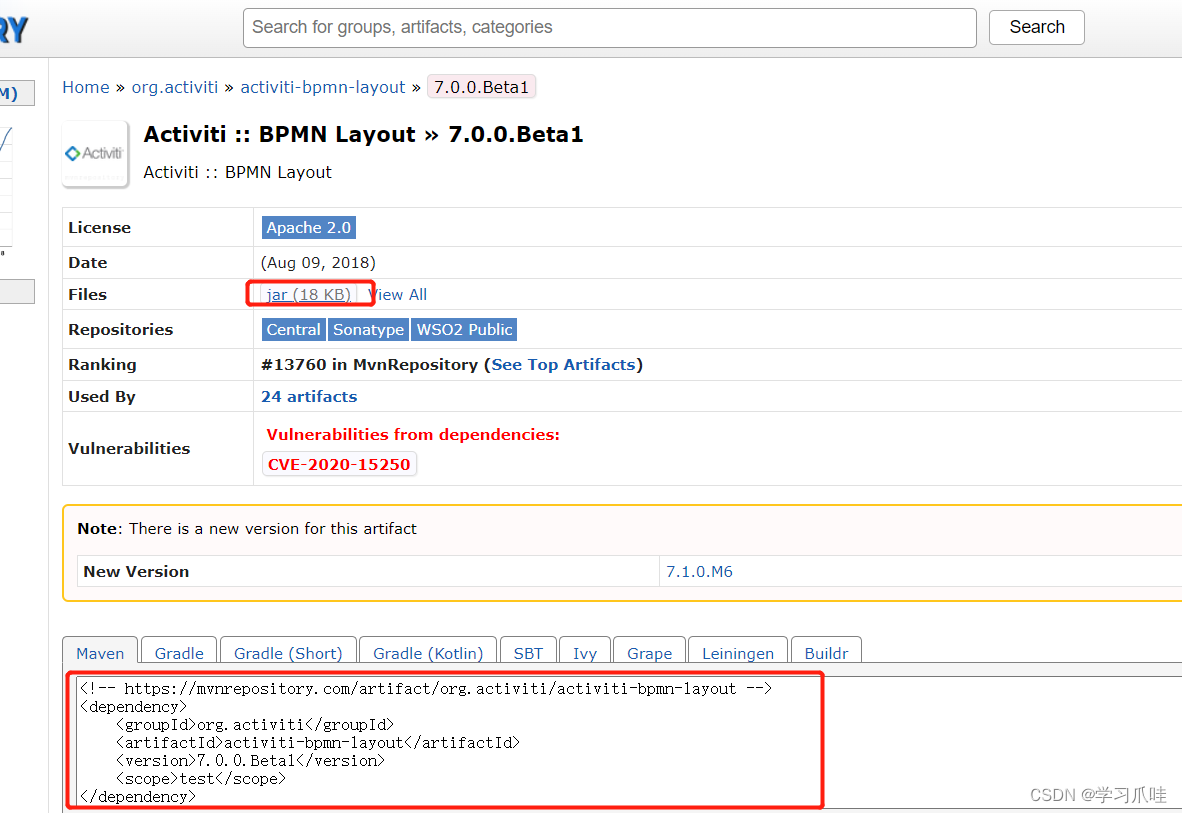Viewport: 1182px width, 813px height.
Task: Click the Search button
Action: [x=1037, y=28]
